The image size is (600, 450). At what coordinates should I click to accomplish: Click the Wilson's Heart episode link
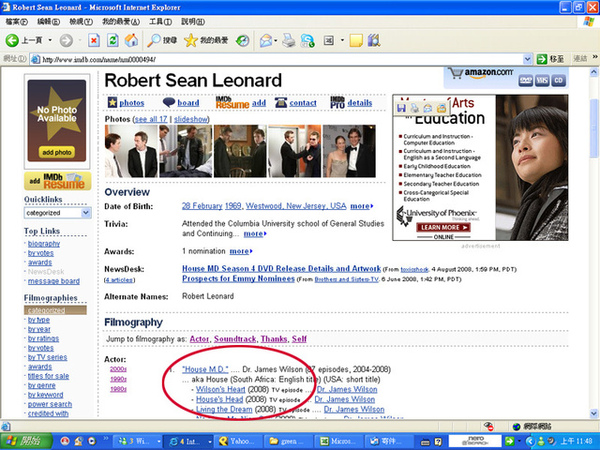tap(220, 389)
